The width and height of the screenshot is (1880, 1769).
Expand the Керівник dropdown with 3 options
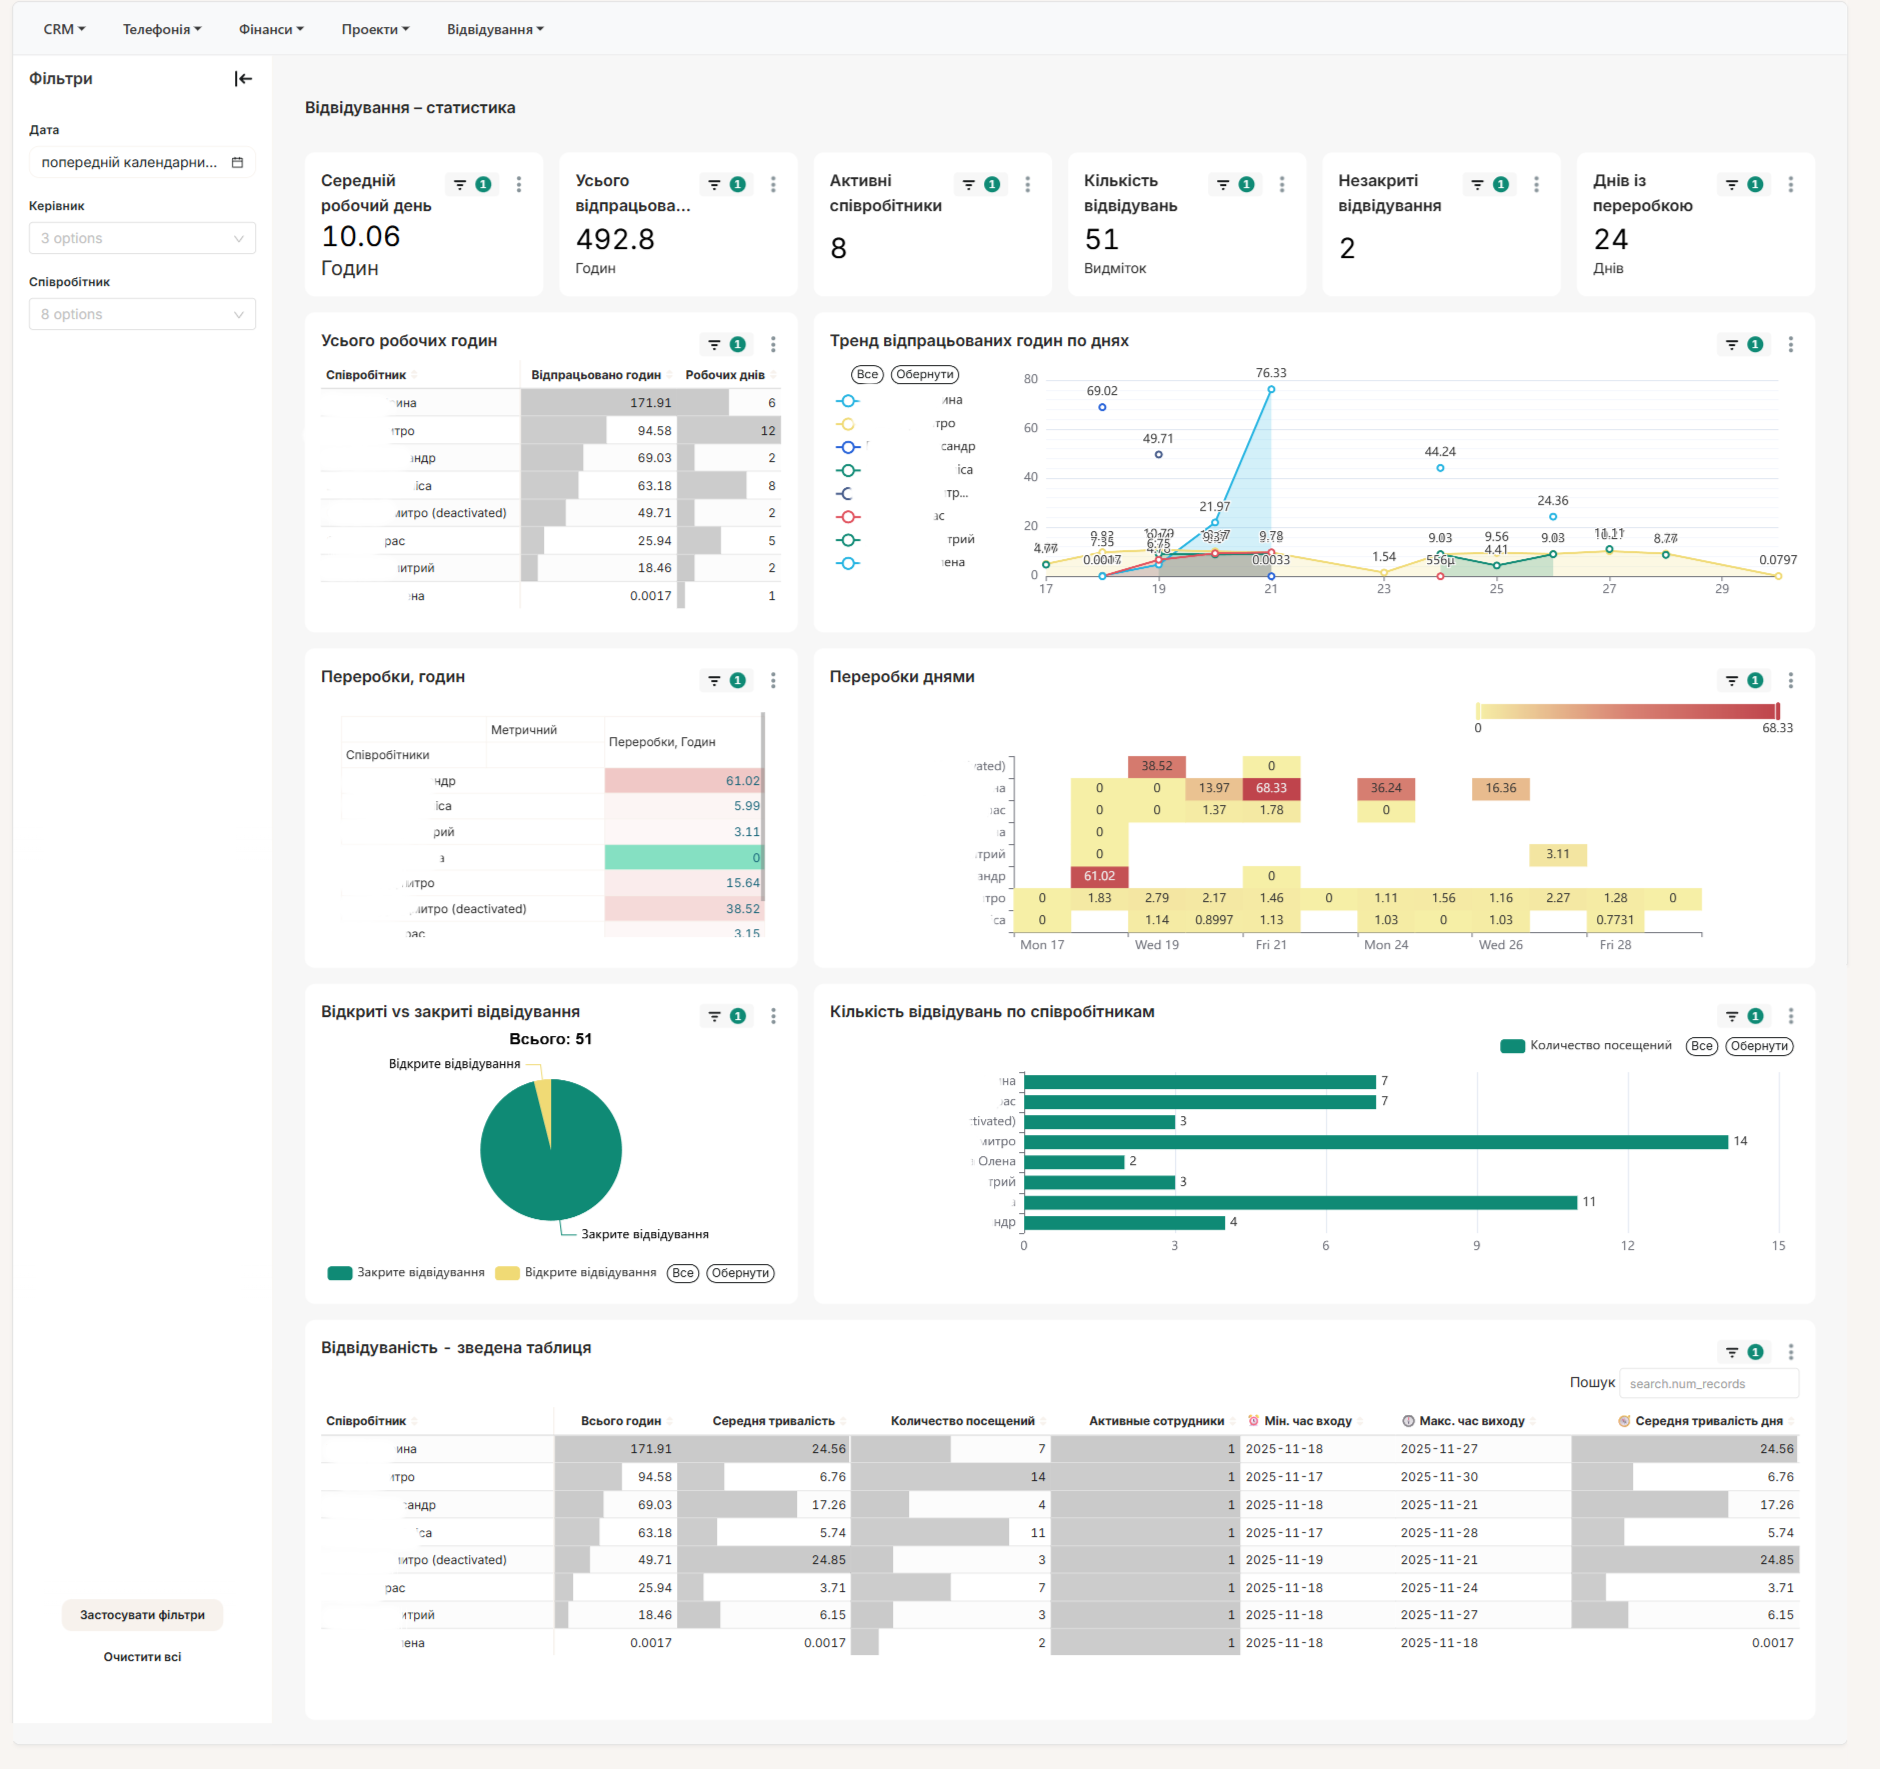click(x=142, y=238)
